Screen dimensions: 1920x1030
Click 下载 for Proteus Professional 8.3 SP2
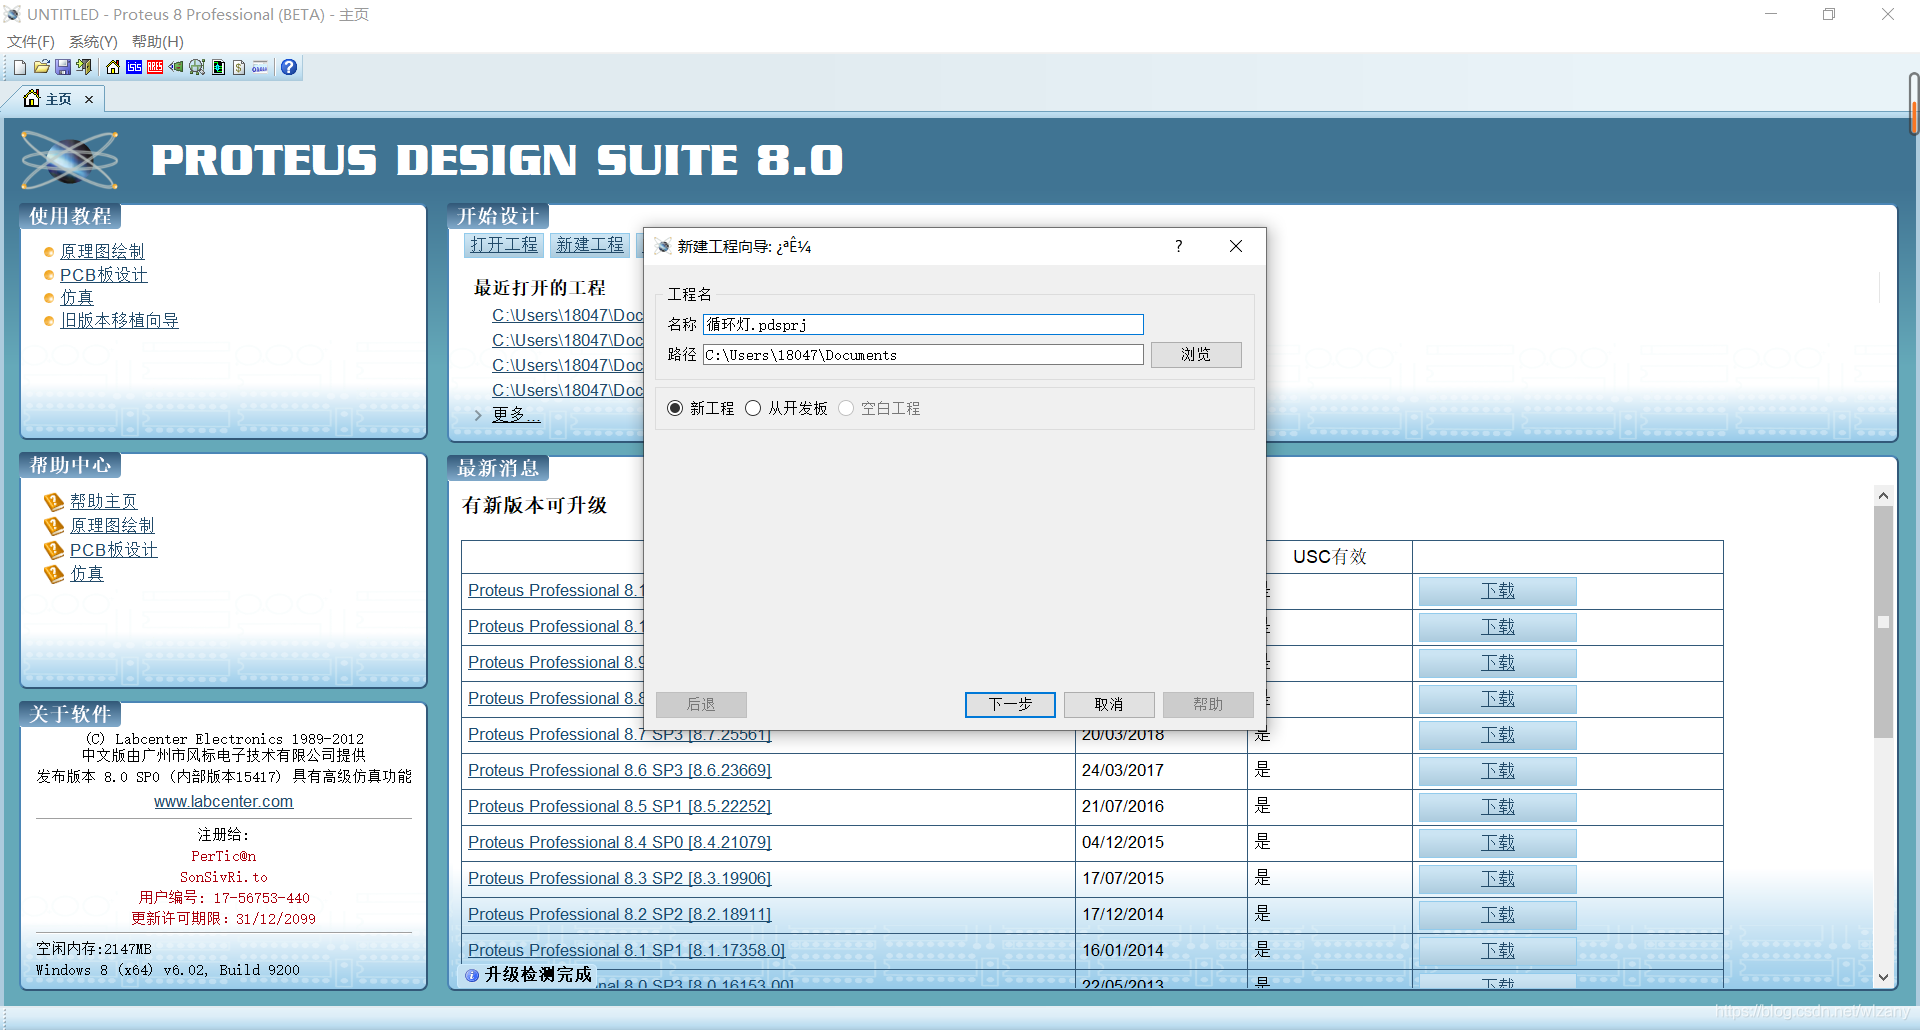point(1497,879)
